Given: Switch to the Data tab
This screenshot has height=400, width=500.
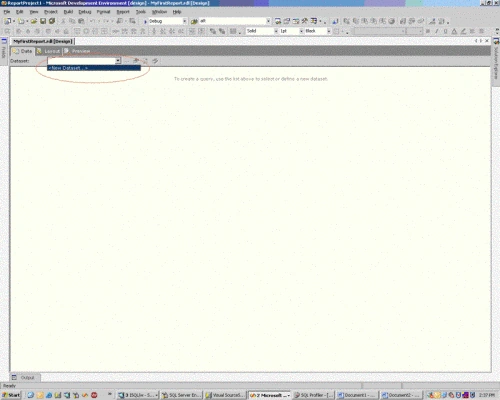Looking at the screenshot, I should 22,51.
